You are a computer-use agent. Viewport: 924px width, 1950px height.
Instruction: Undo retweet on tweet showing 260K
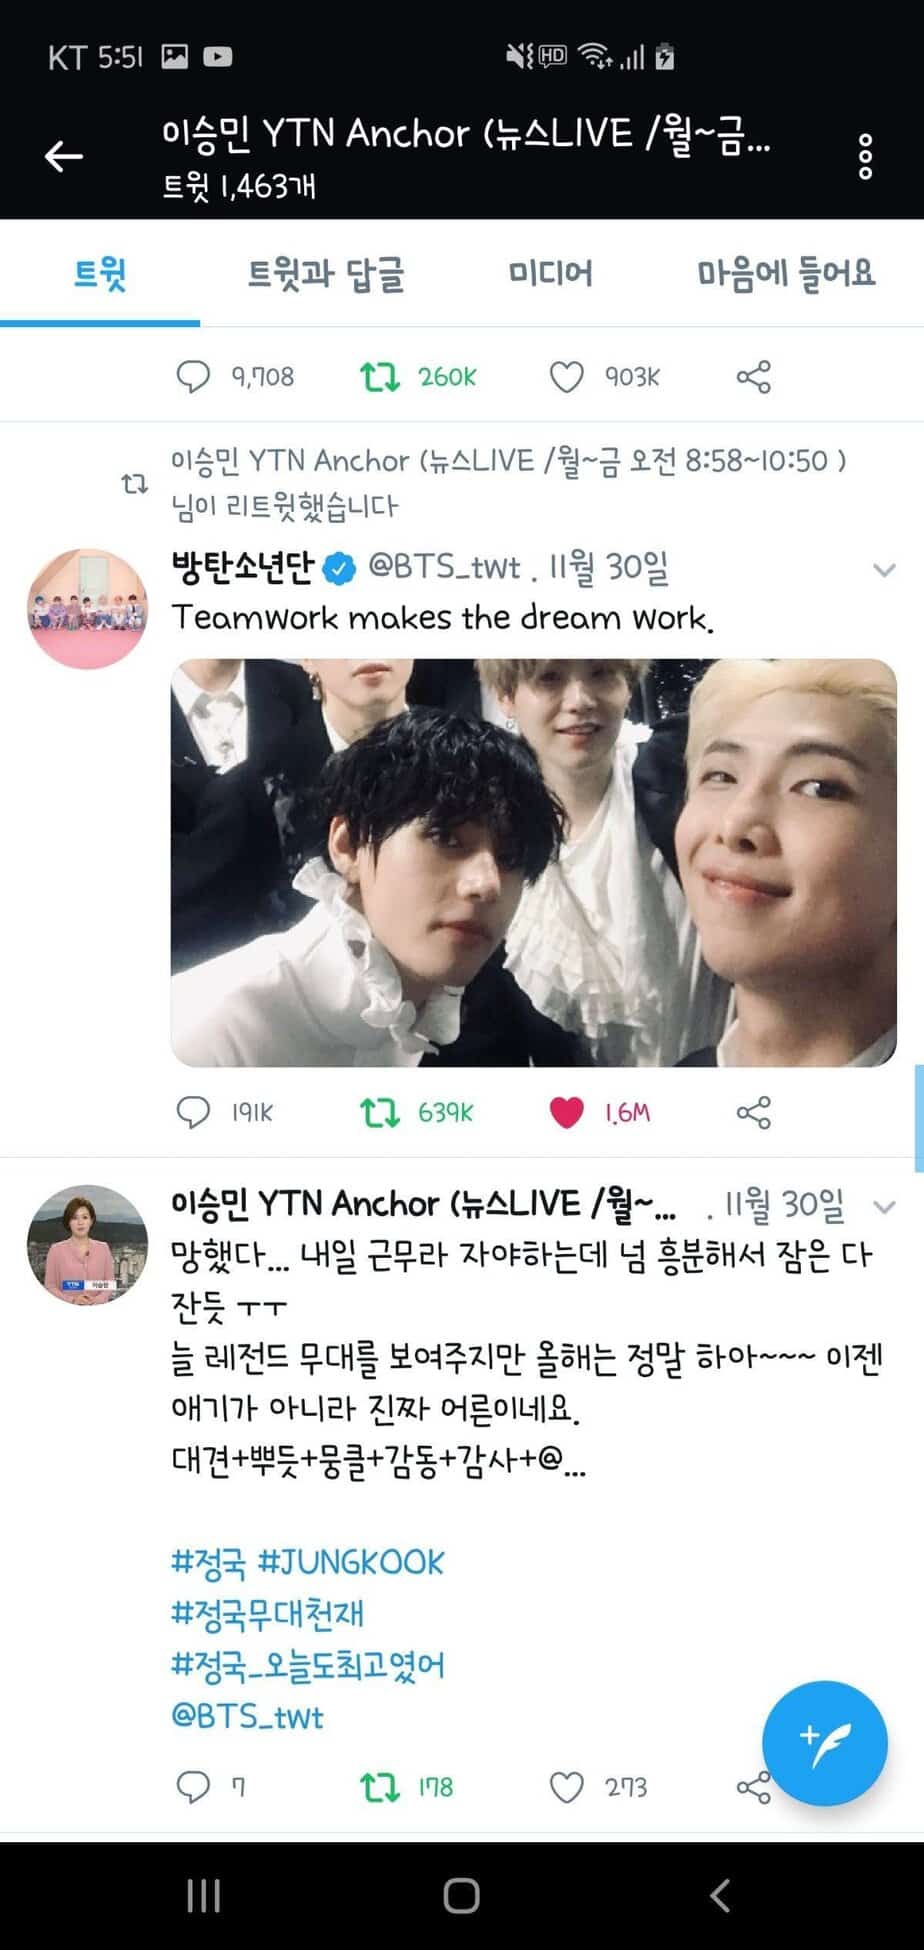click(x=380, y=377)
